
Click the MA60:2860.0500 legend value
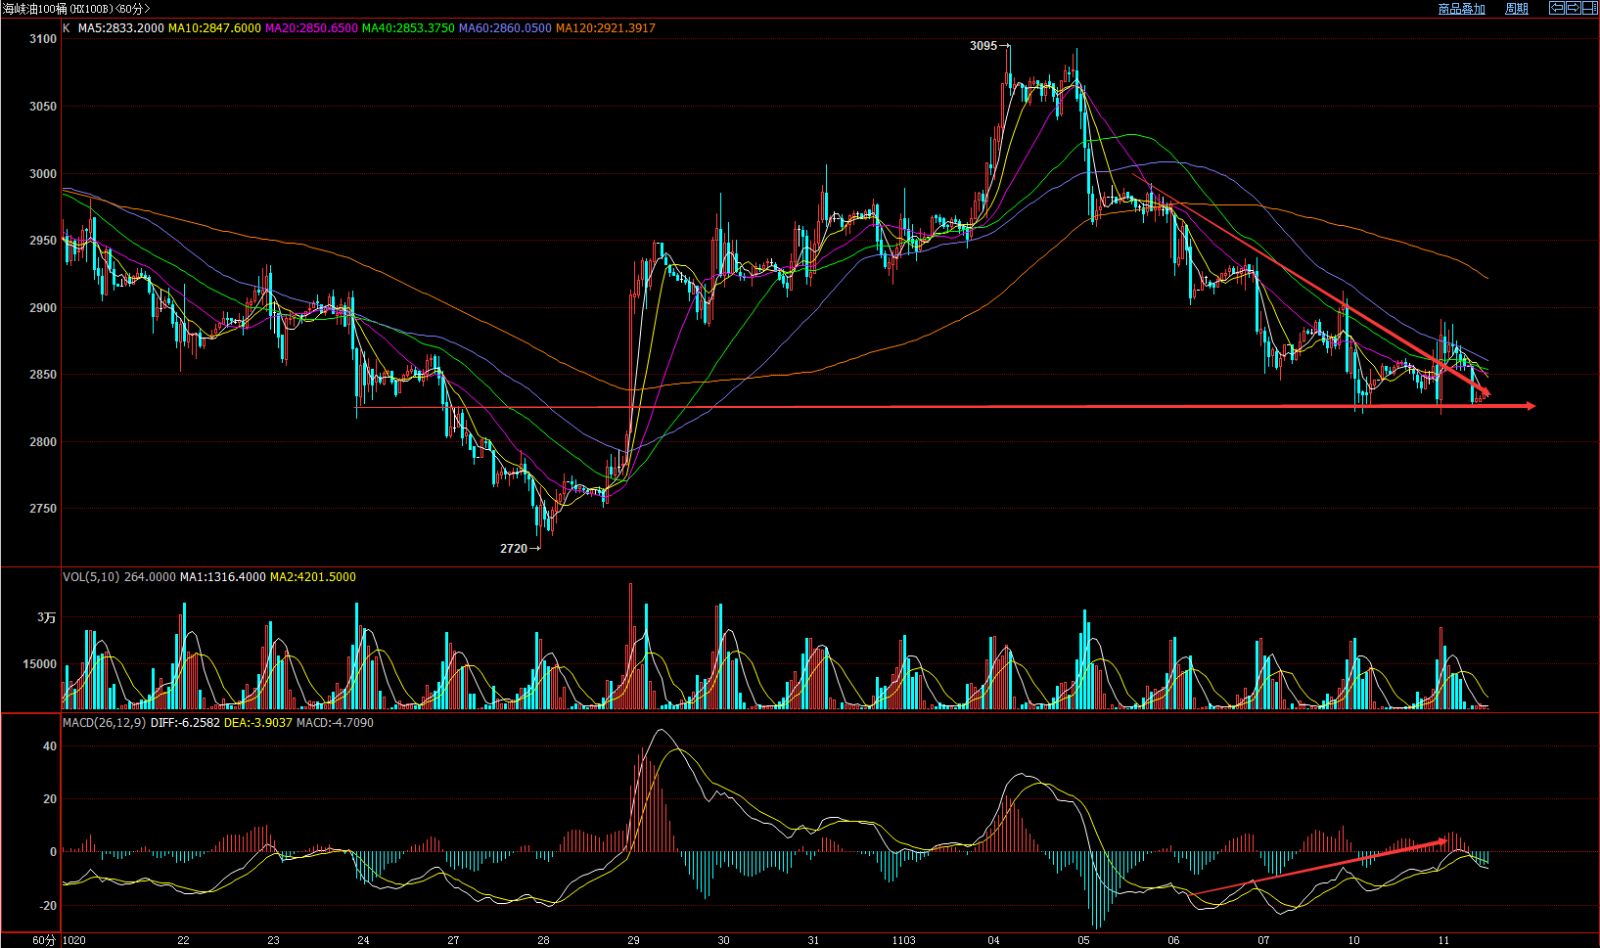(505, 28)
